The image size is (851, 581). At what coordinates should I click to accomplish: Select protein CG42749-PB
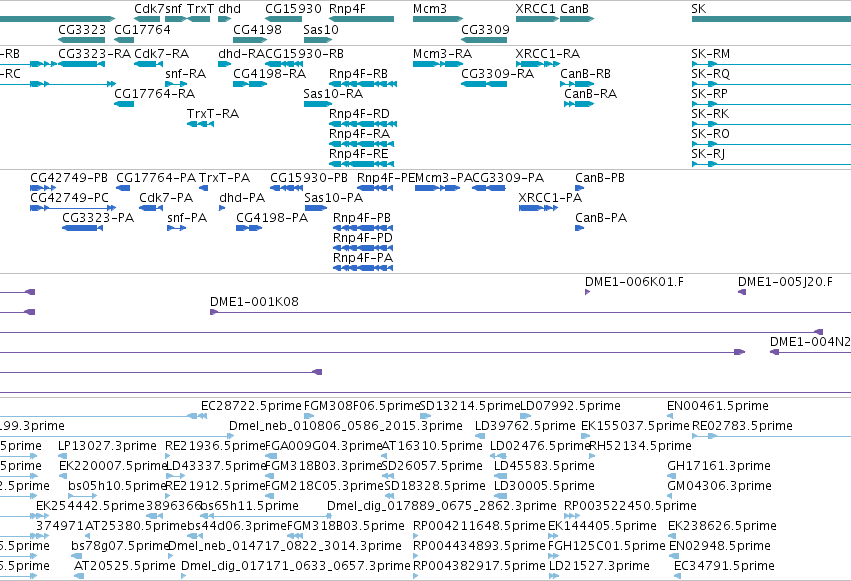coord(69,178)
